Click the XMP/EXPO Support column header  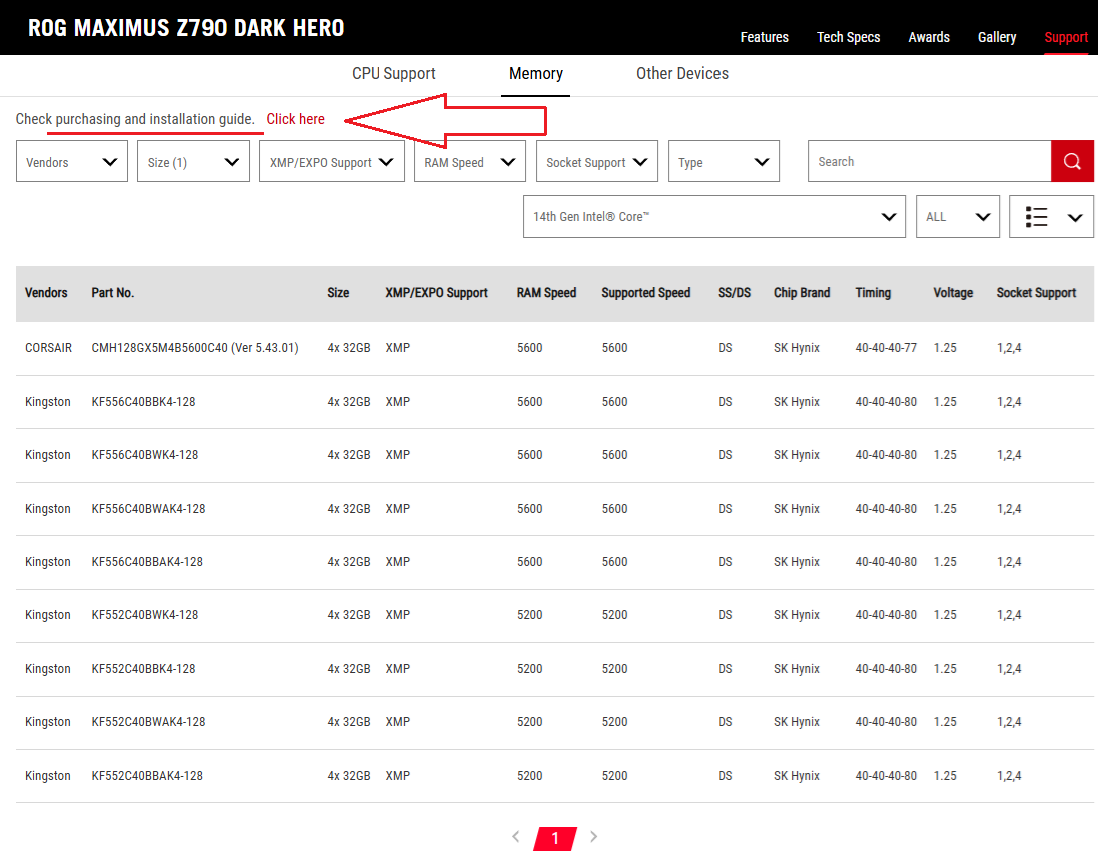(x=436, y=293)
